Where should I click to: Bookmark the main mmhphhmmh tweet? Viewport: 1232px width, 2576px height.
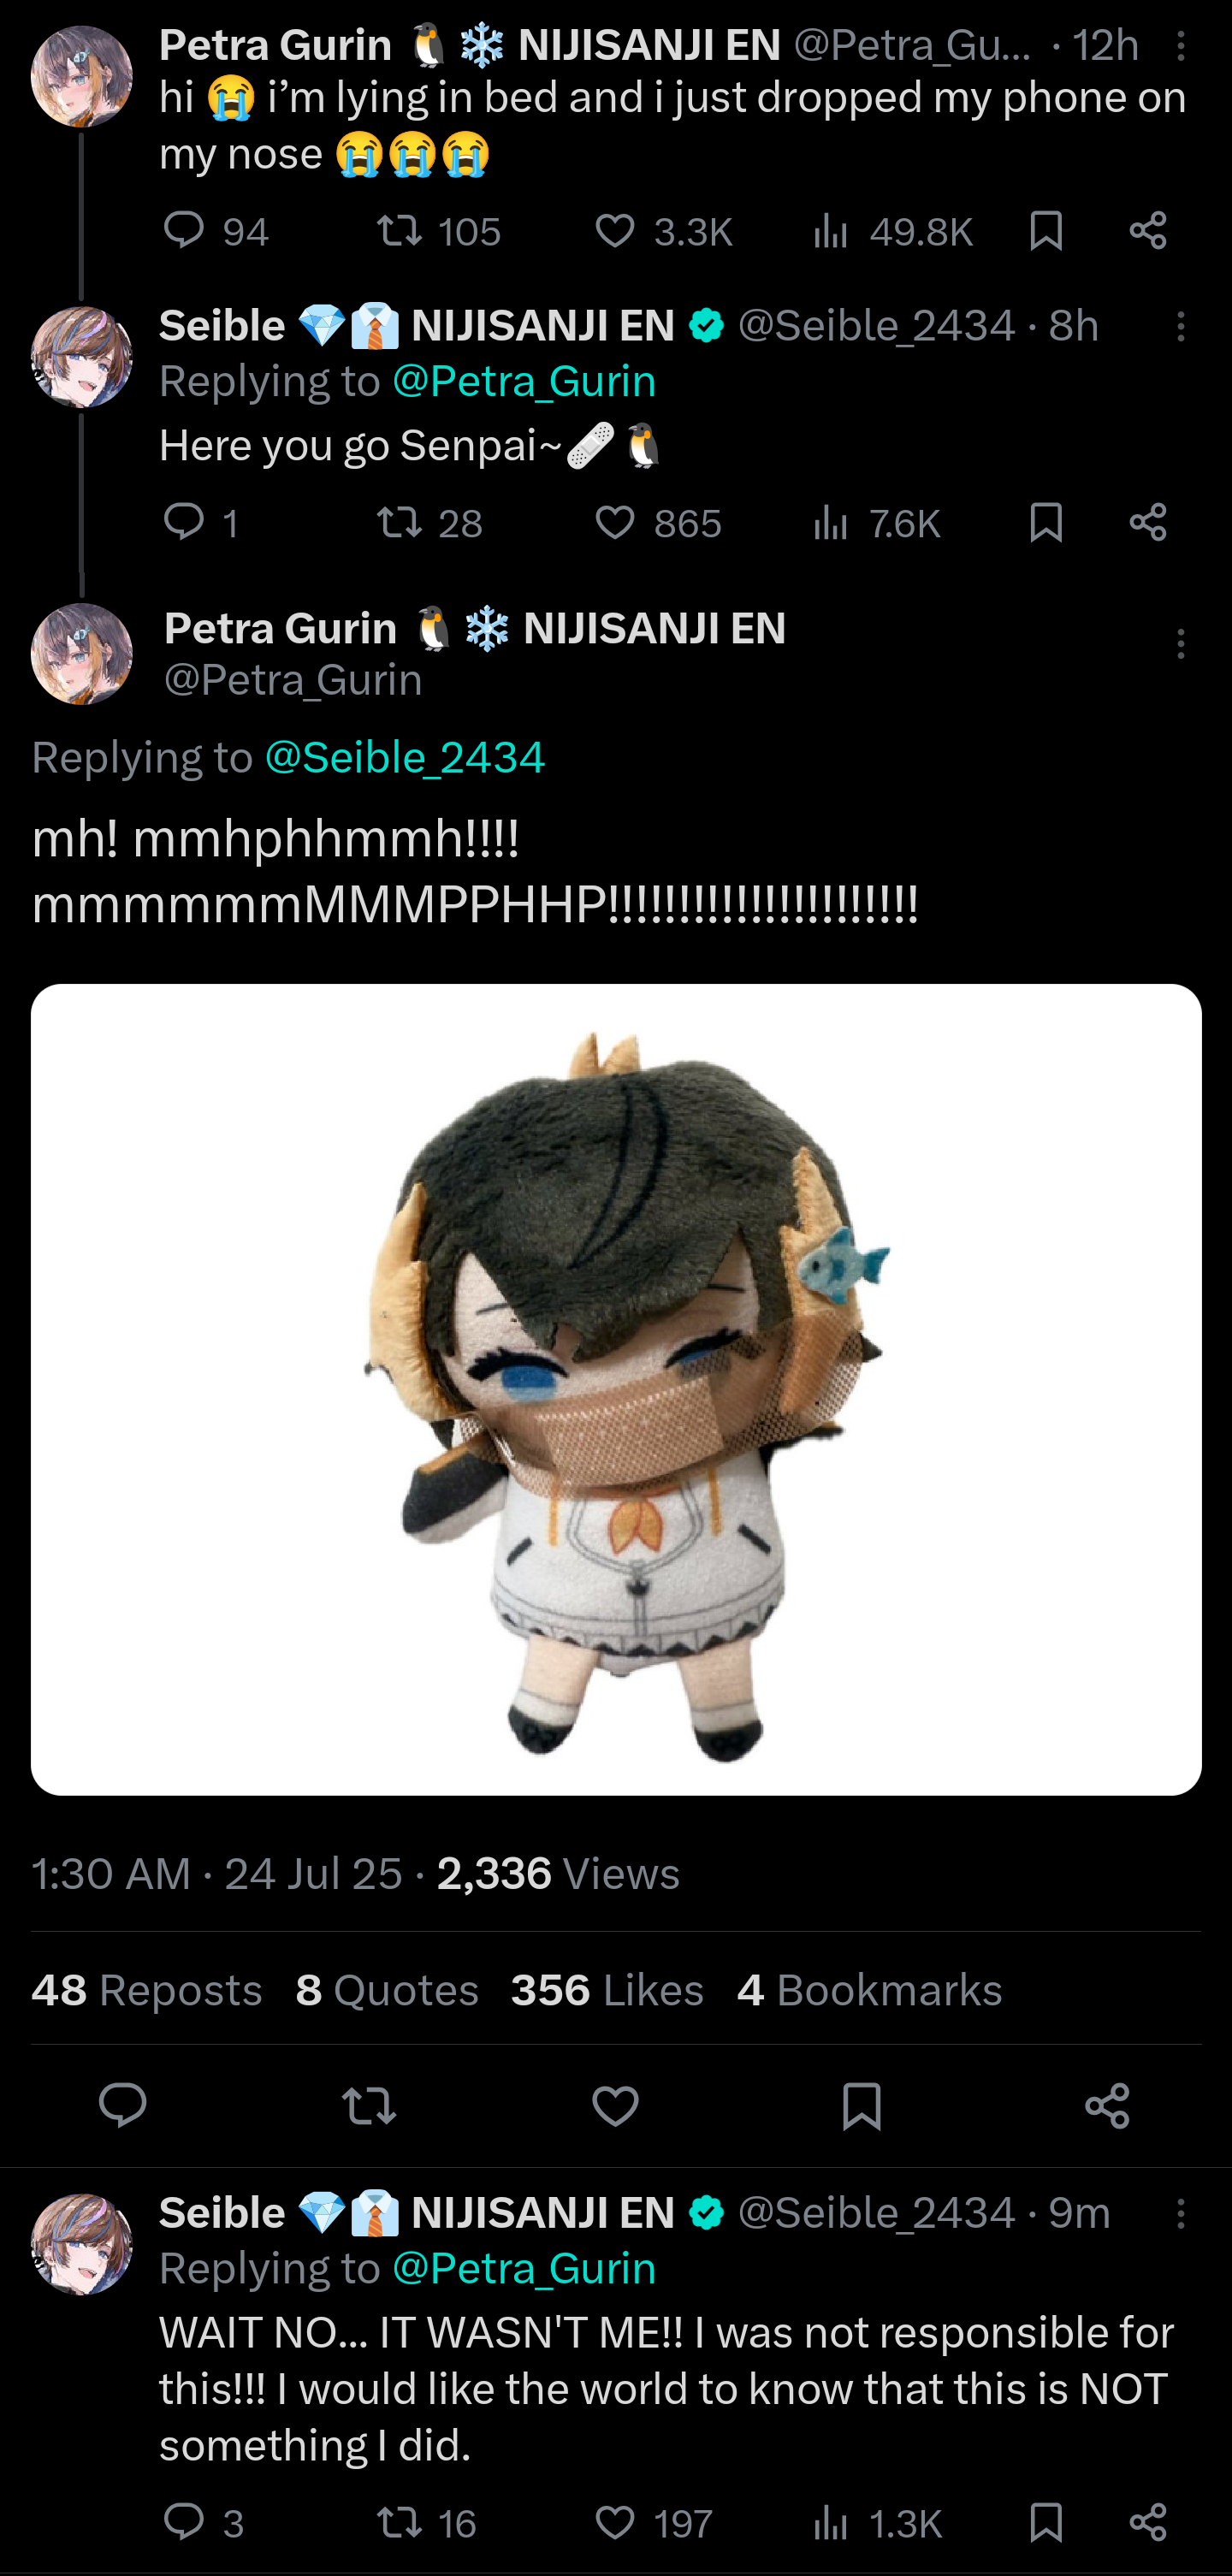click(x=861, y=2106)
